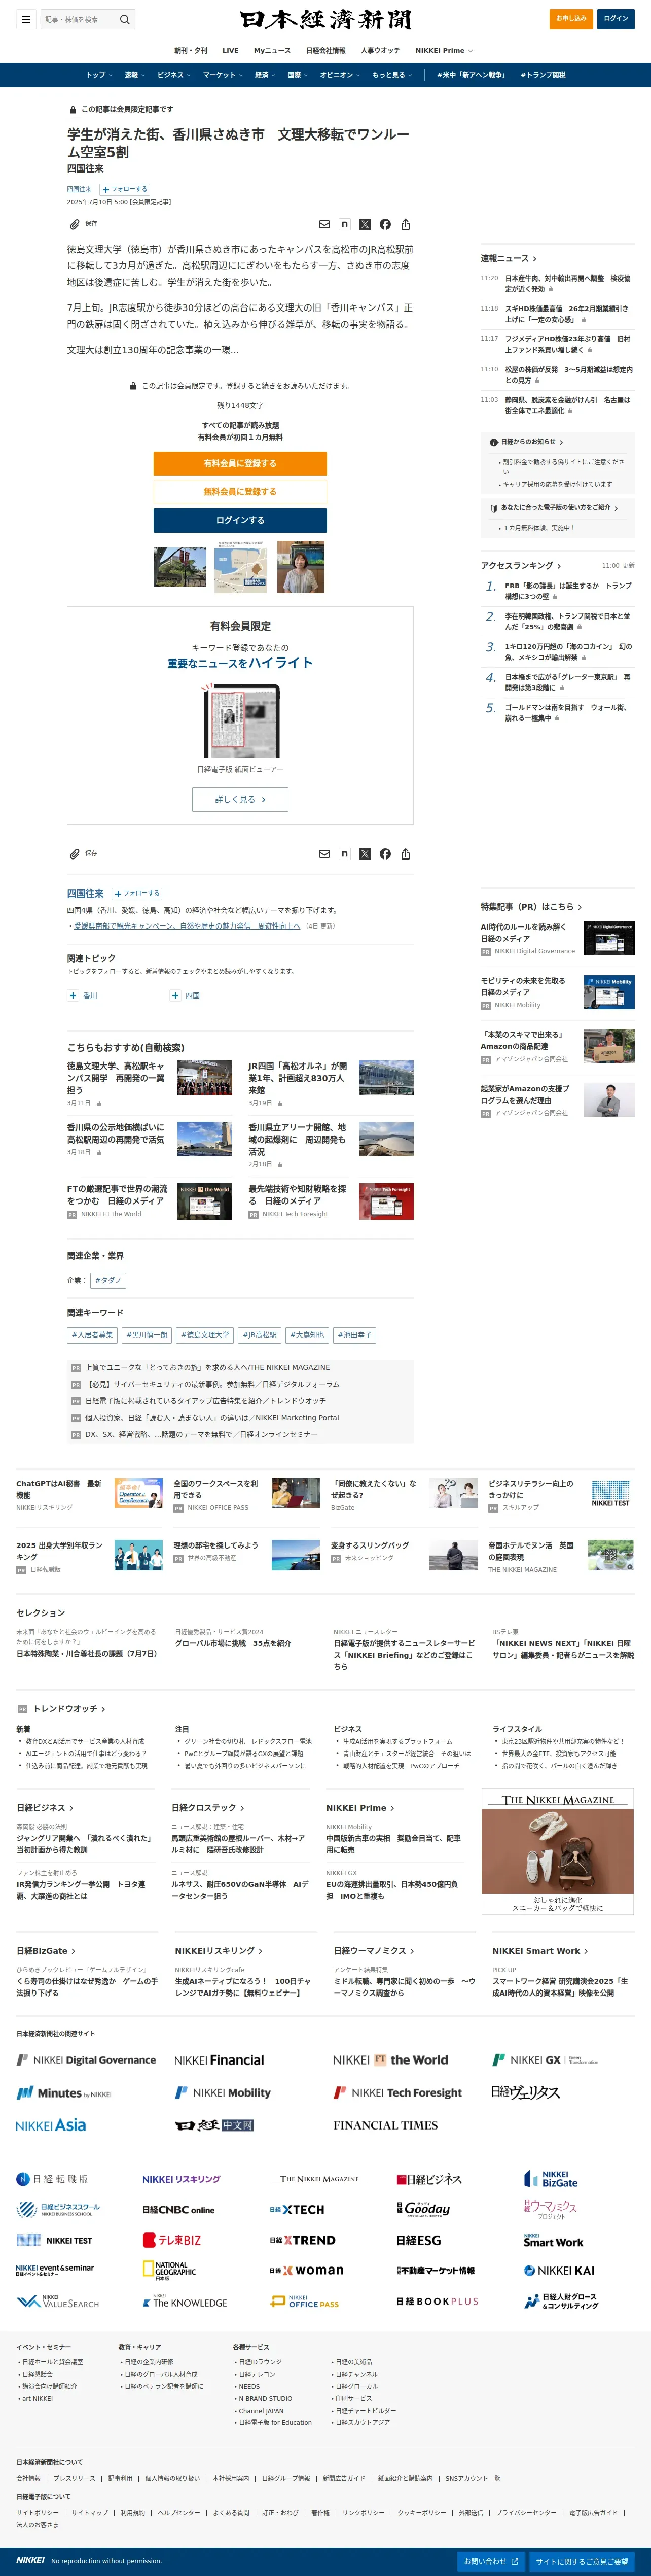The height and width of the screenshot is (2576, 651).
Task: Open テレ東BIZ logo link
Action: point(172,2240)
